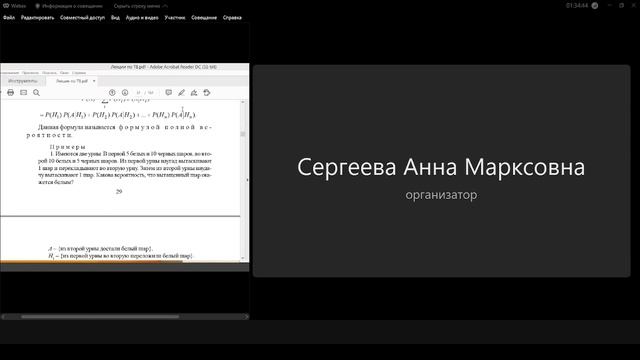Click the scroll down arrow of PDF view
The width and height of the screenshot is (640, 360).
click(243, 258)
